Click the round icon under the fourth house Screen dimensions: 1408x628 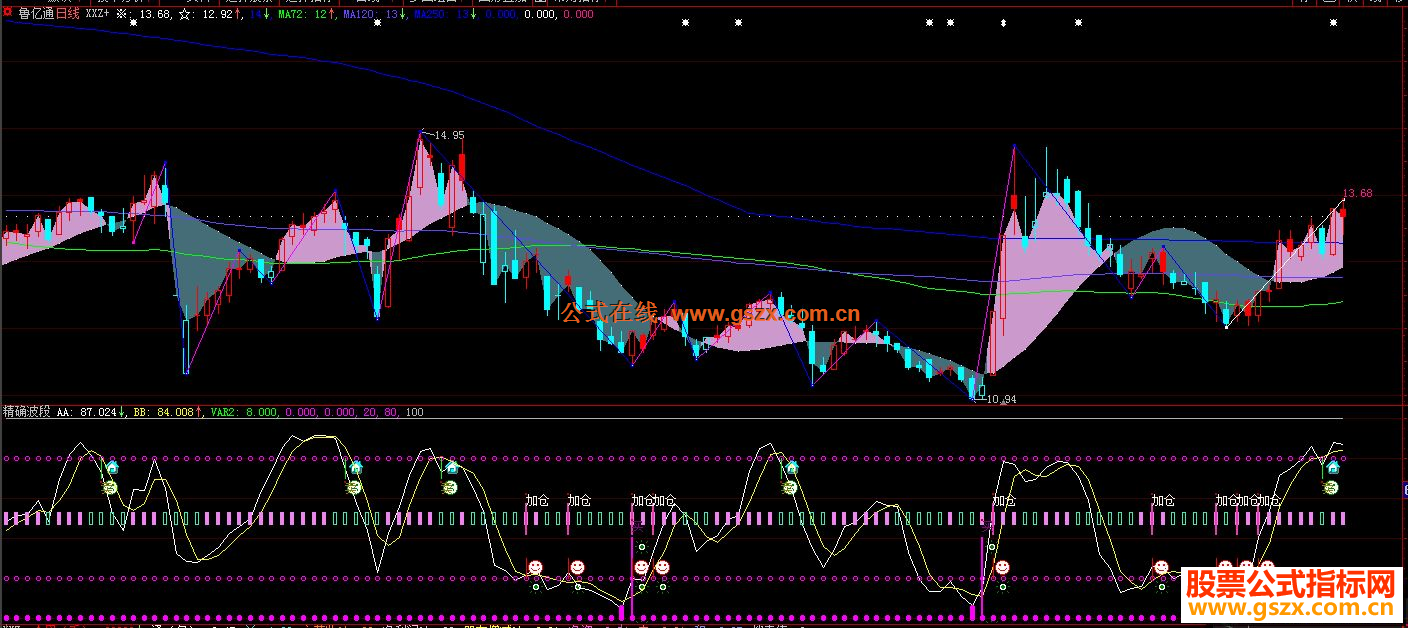click(792, 487)
